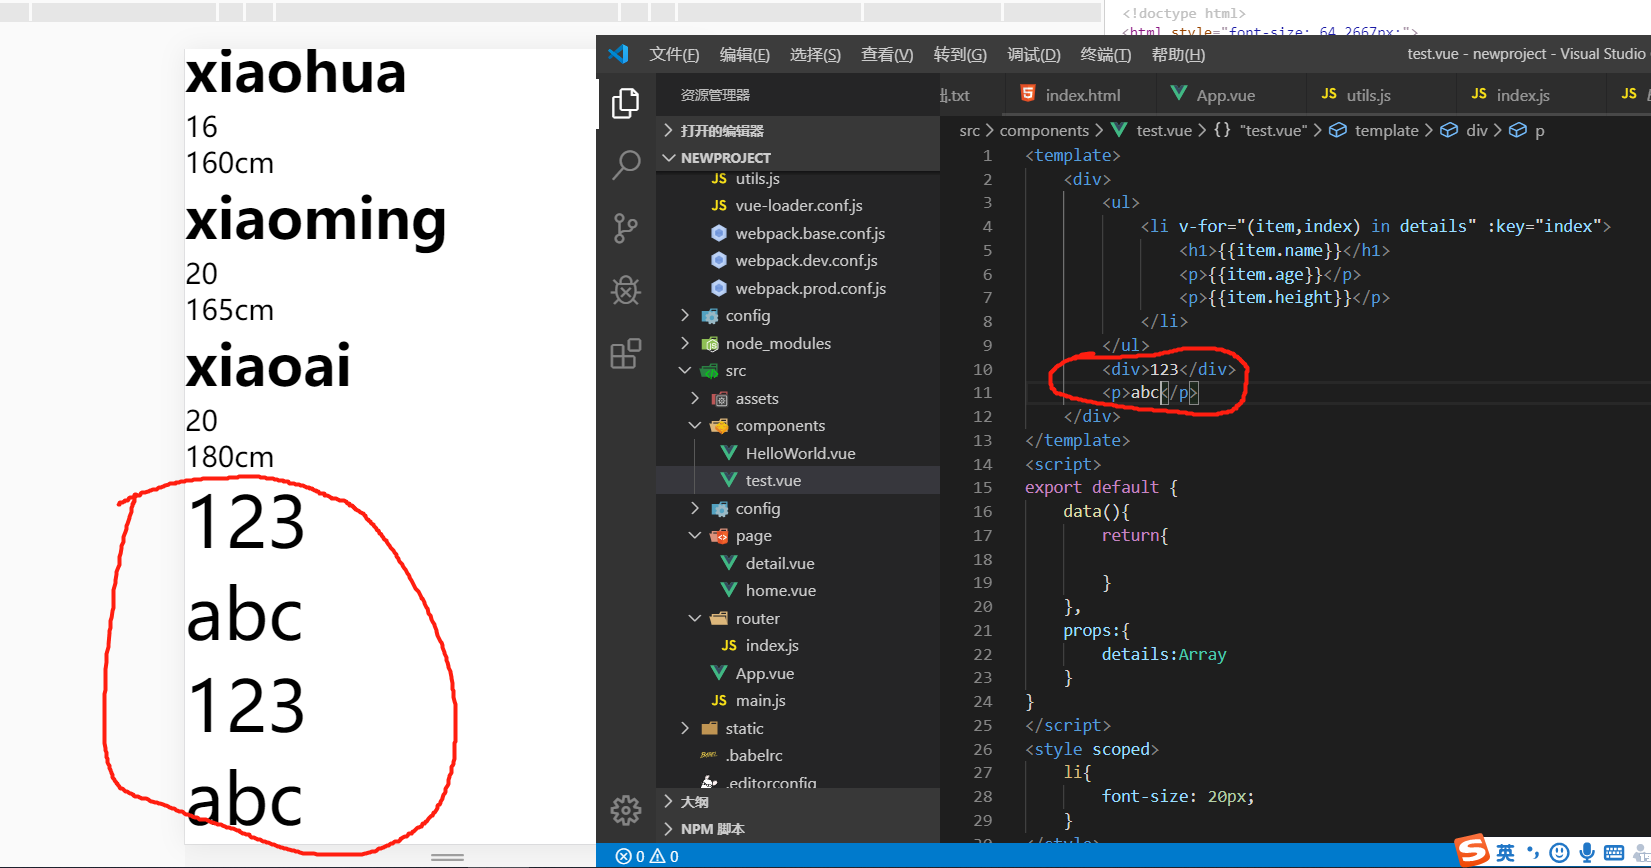Image resolution: width=1651 pixels, height=868 pixels.
Task: Expand the static folder
Action: 798,728
